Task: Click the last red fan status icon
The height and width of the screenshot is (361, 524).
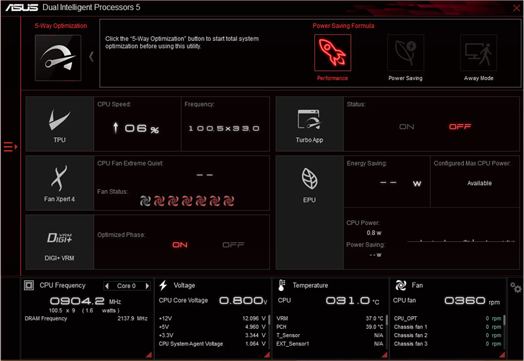Action: click(229, 201)
